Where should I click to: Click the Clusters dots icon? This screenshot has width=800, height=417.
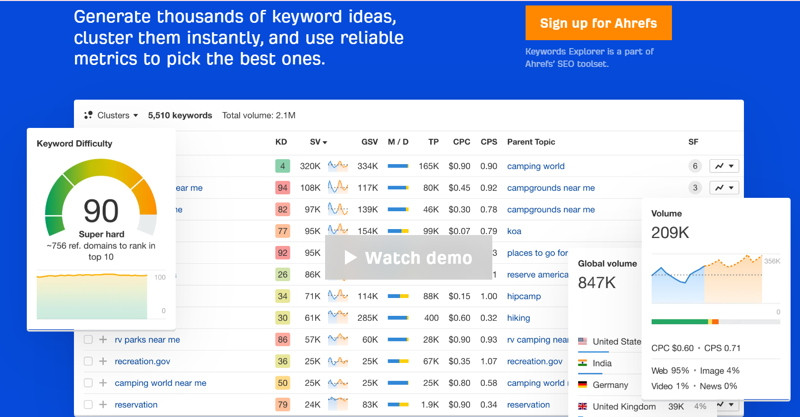(x=88, y=115)
